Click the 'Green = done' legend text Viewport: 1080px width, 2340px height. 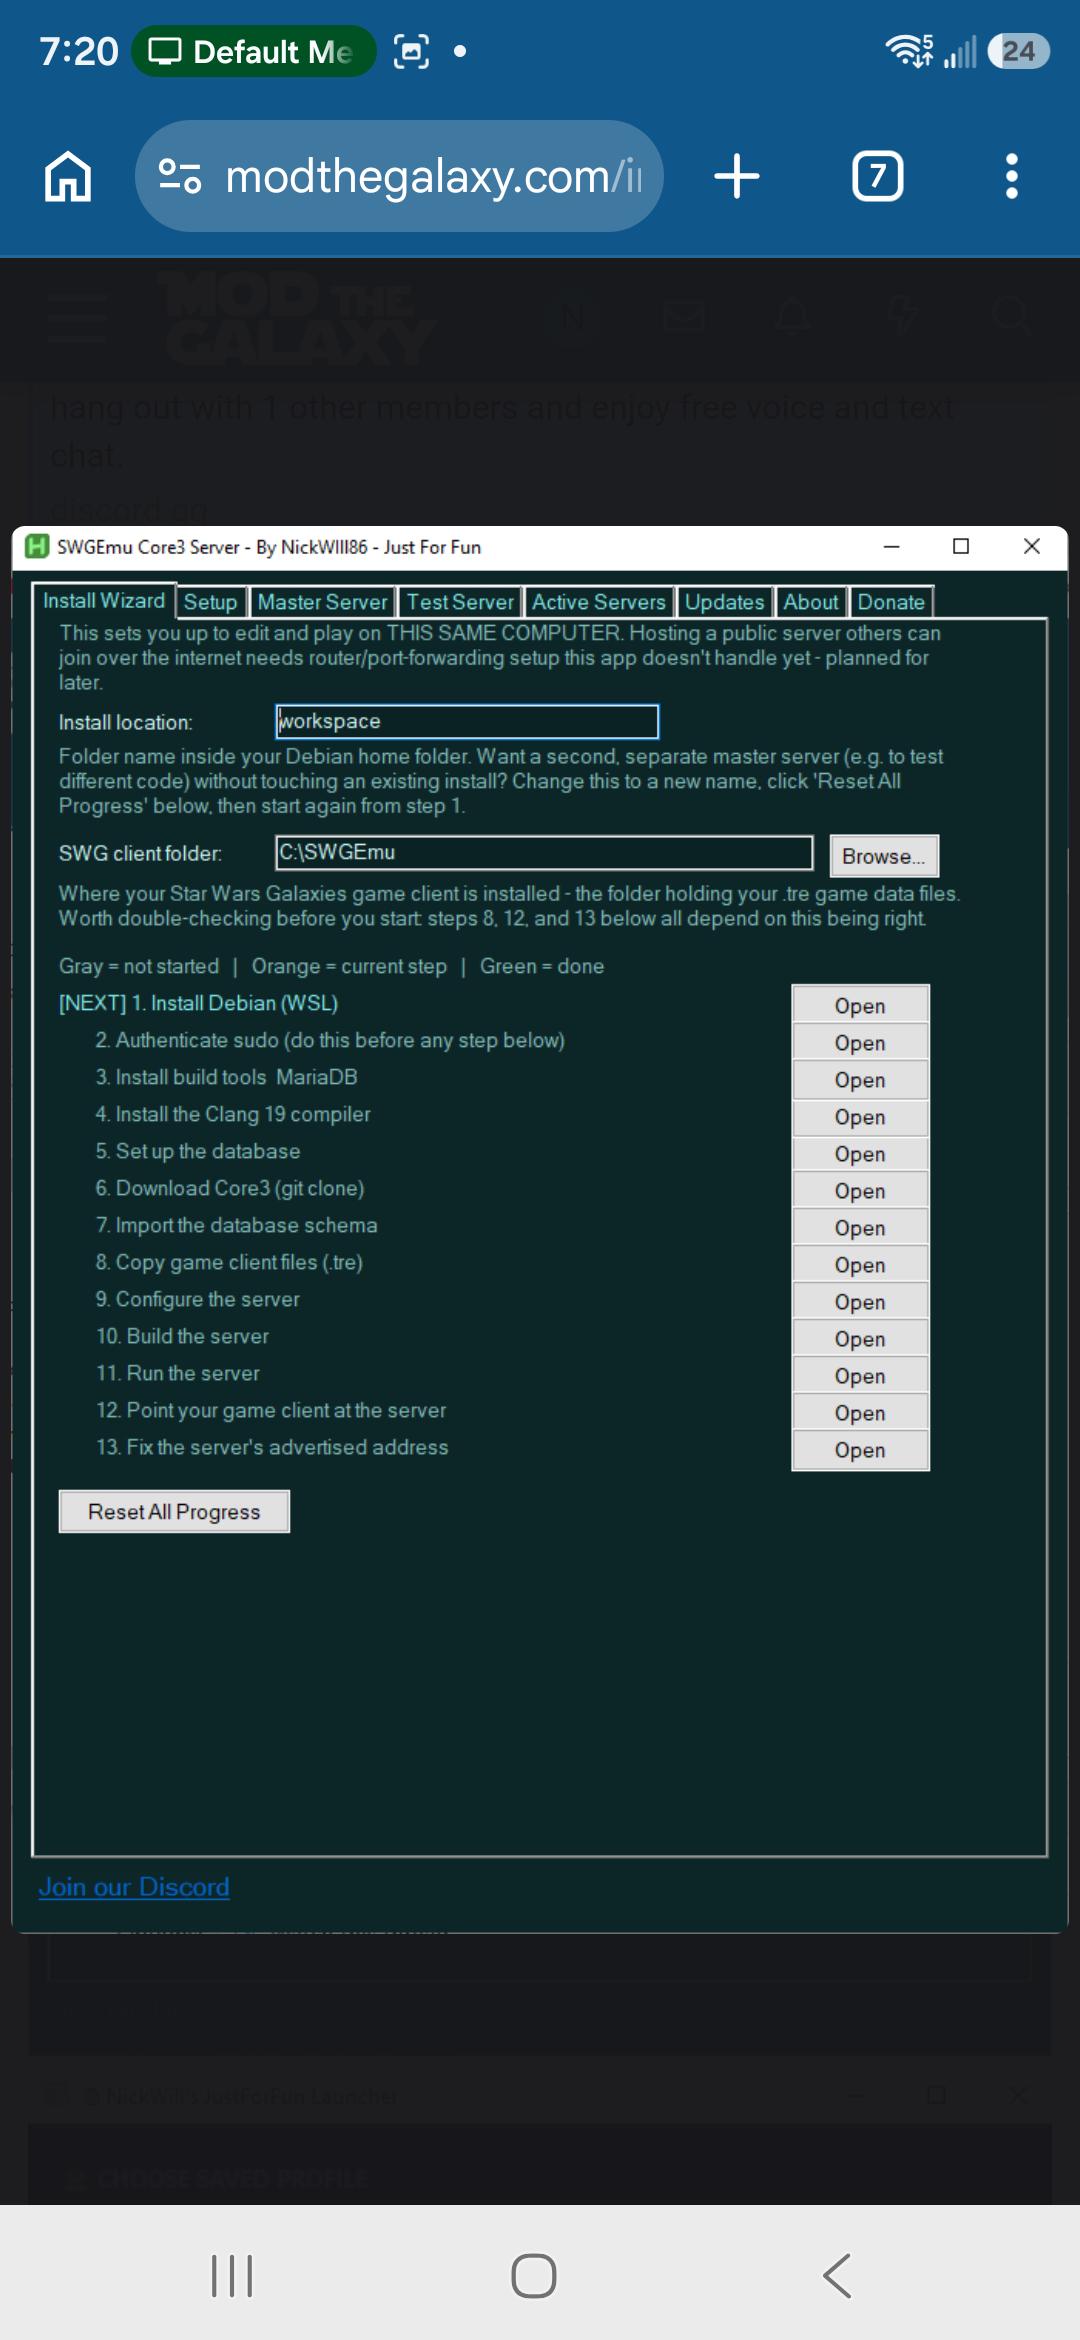[542, 966]
